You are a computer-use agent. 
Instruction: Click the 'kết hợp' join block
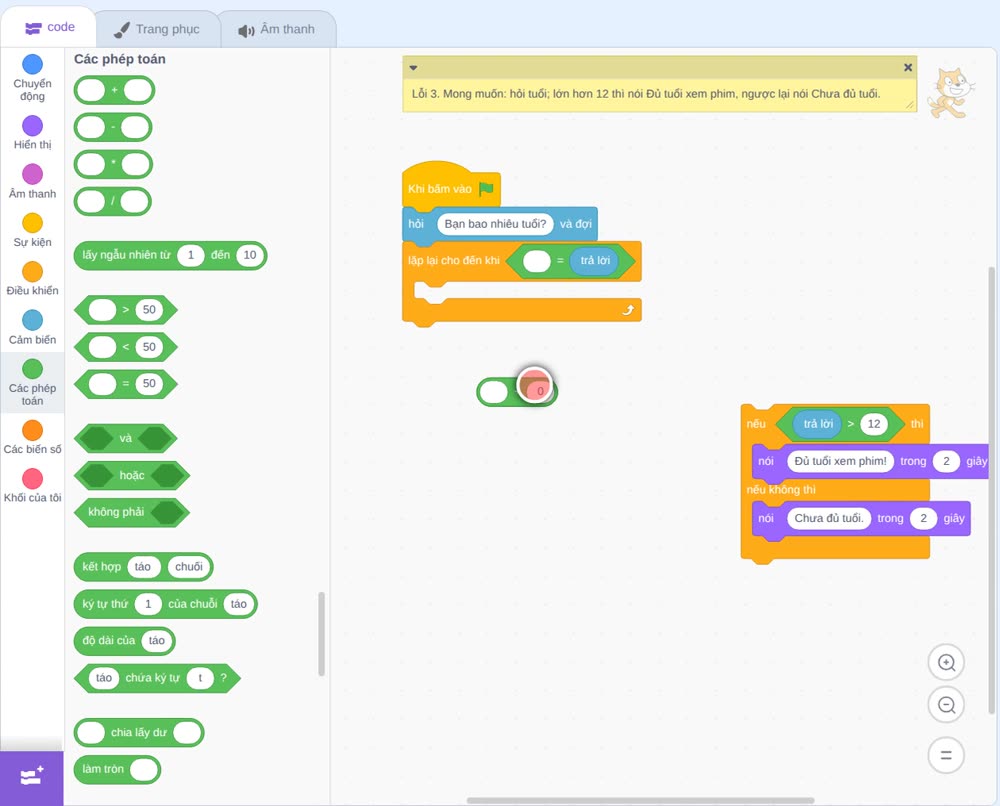tap(143, 567)
